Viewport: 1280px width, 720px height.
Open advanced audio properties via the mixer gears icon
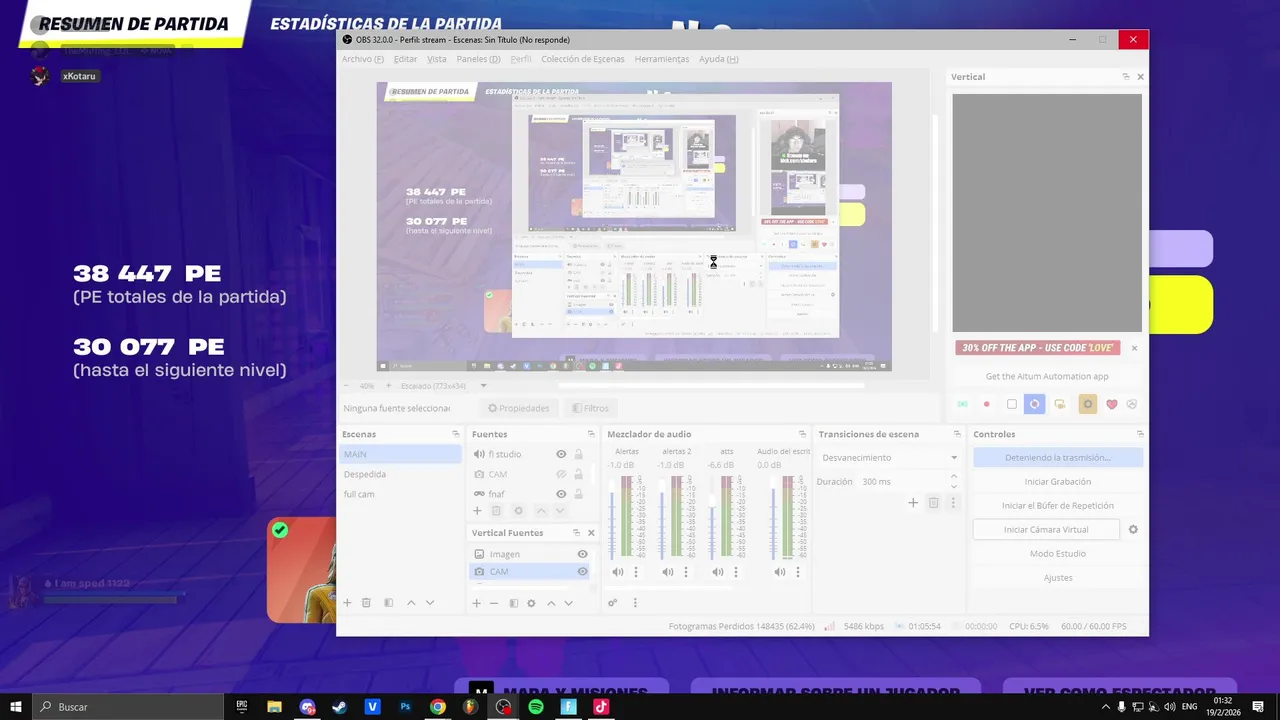612,603
